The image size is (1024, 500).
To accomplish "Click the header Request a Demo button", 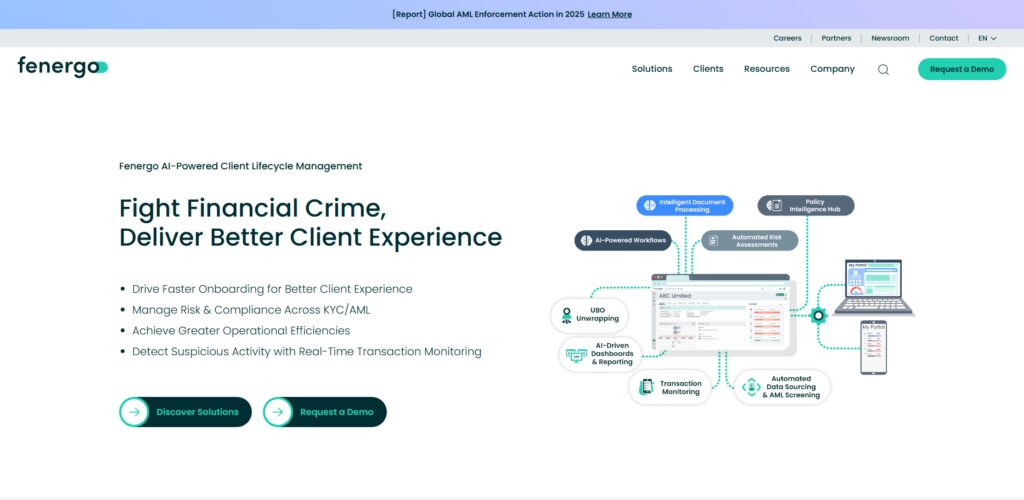I will (962, 69).
